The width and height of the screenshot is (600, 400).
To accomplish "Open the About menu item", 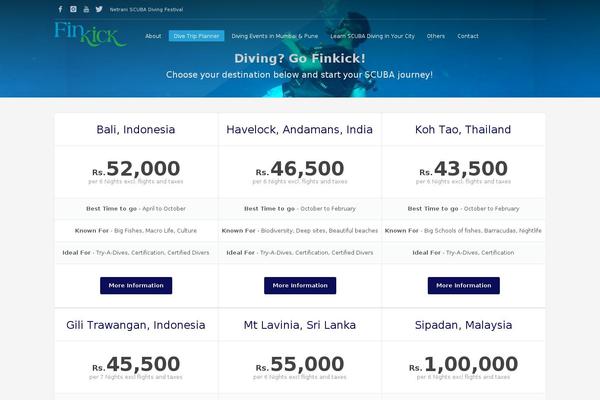I will tap(153, 36).
